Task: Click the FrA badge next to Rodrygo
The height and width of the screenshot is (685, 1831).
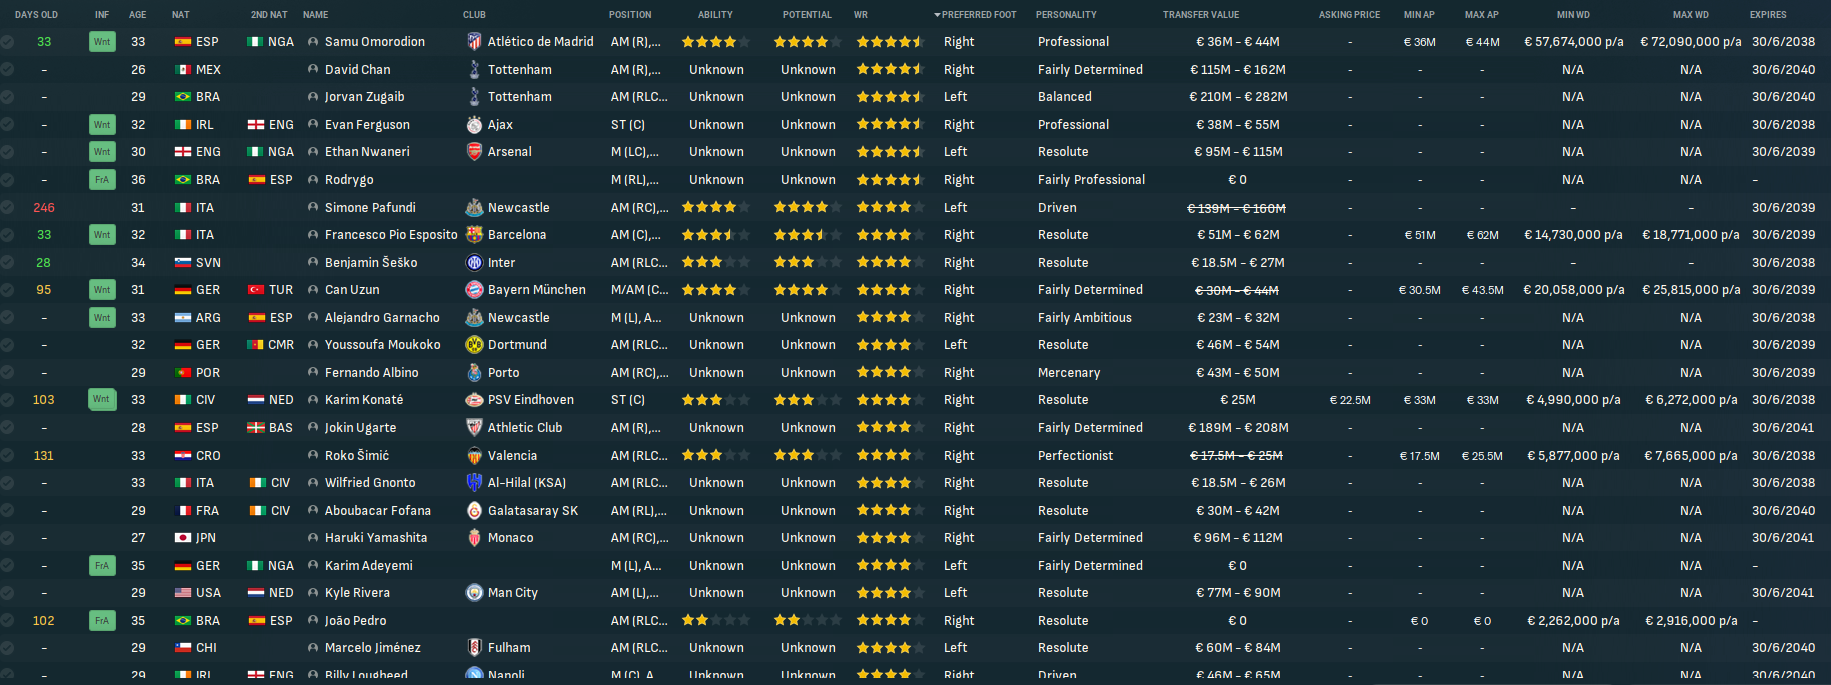Action: 102,180
